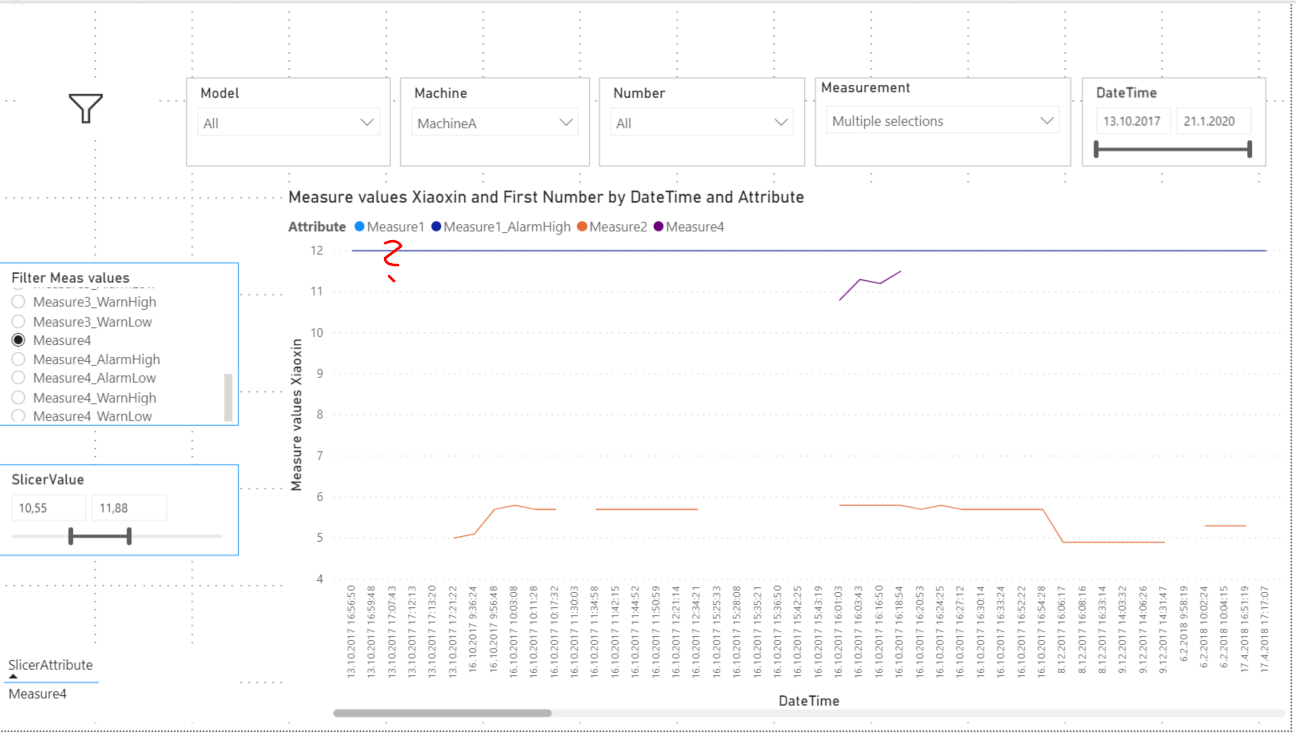Click the Measure values Xiaoxin y-axis title
Viewport: 1296px width, 735px height.
coord(296,415)
